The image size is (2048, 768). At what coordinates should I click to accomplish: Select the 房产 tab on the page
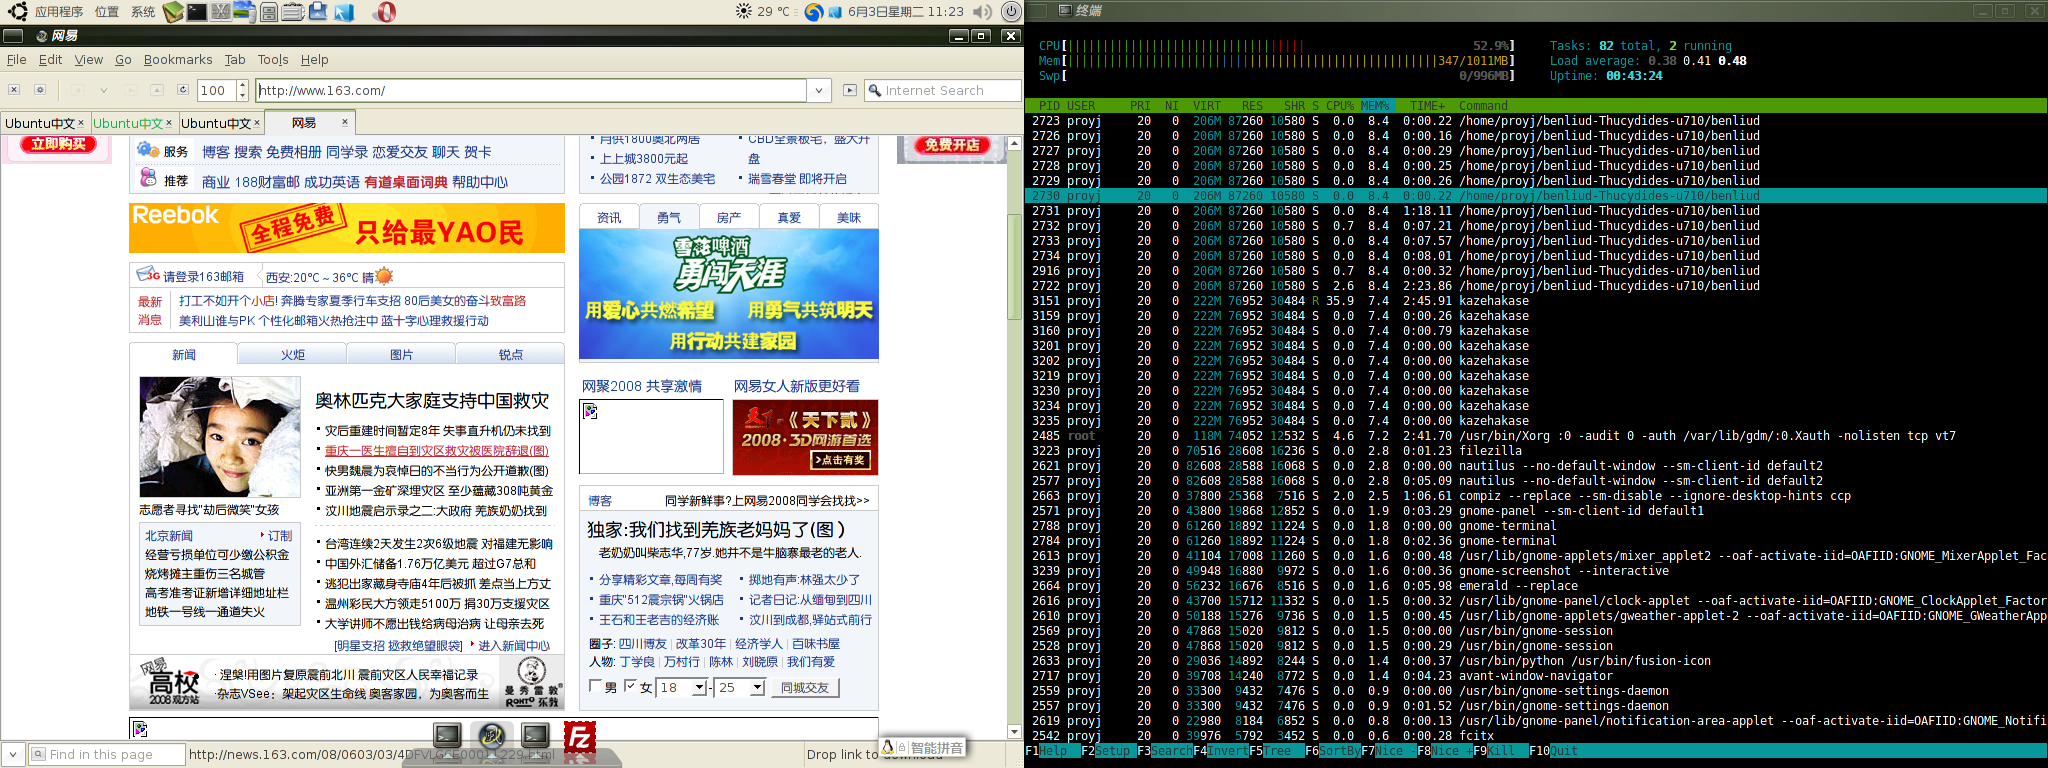coord(729,217)
